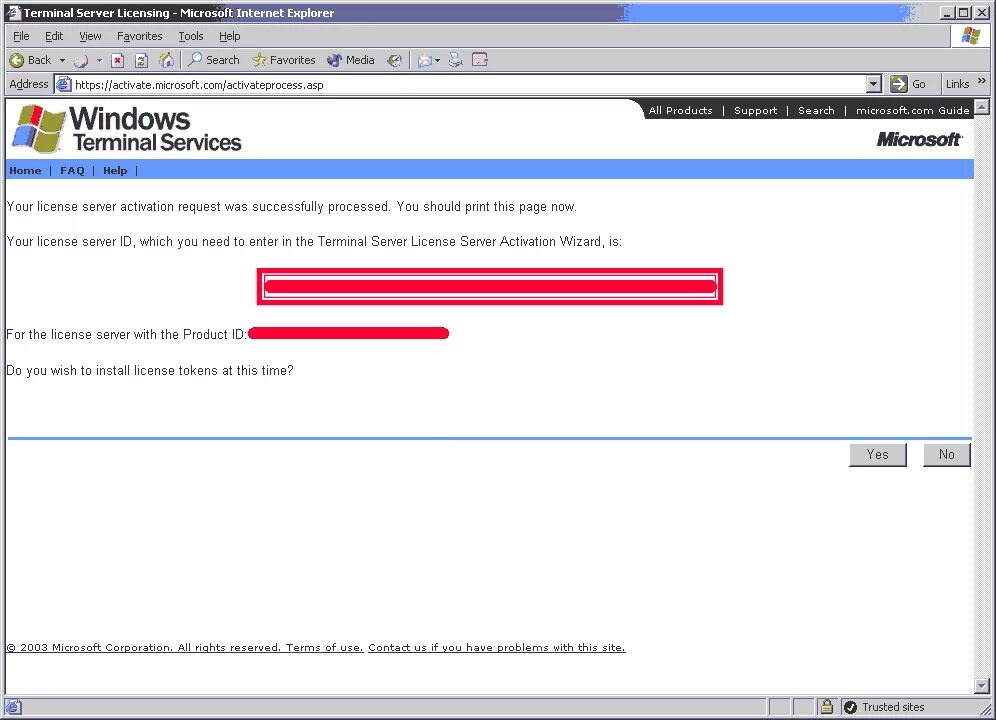Click the Microsoft logo
The width and height of the screenshot is (996, 720).
(x=919, y=139)
